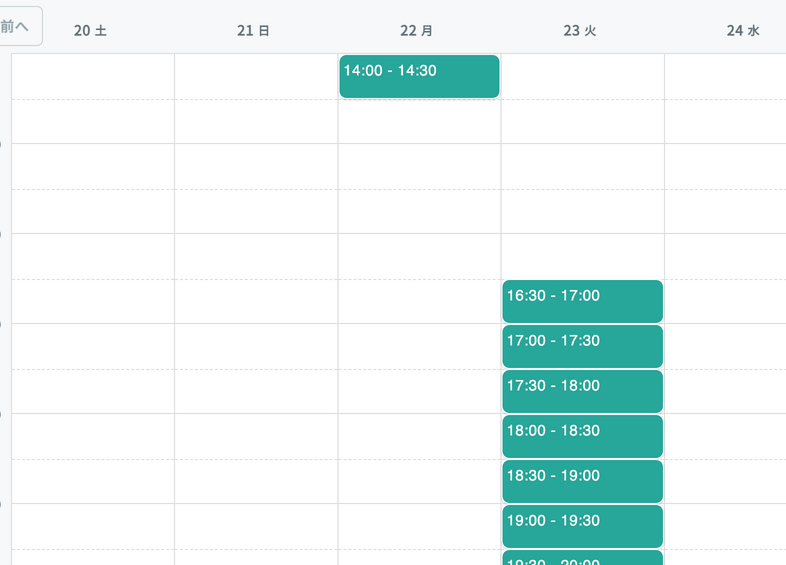Book the 18:00 - 18:30 time slot
Screen dimensions: 786x565
tap(582, 436)
